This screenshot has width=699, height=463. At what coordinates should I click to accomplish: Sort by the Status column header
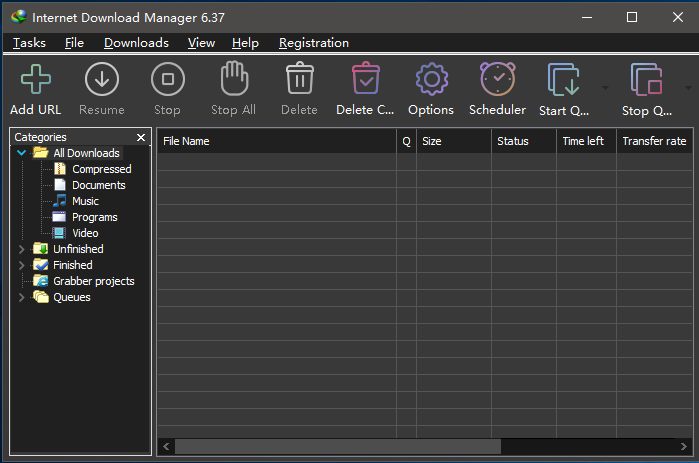coord(524,141)
